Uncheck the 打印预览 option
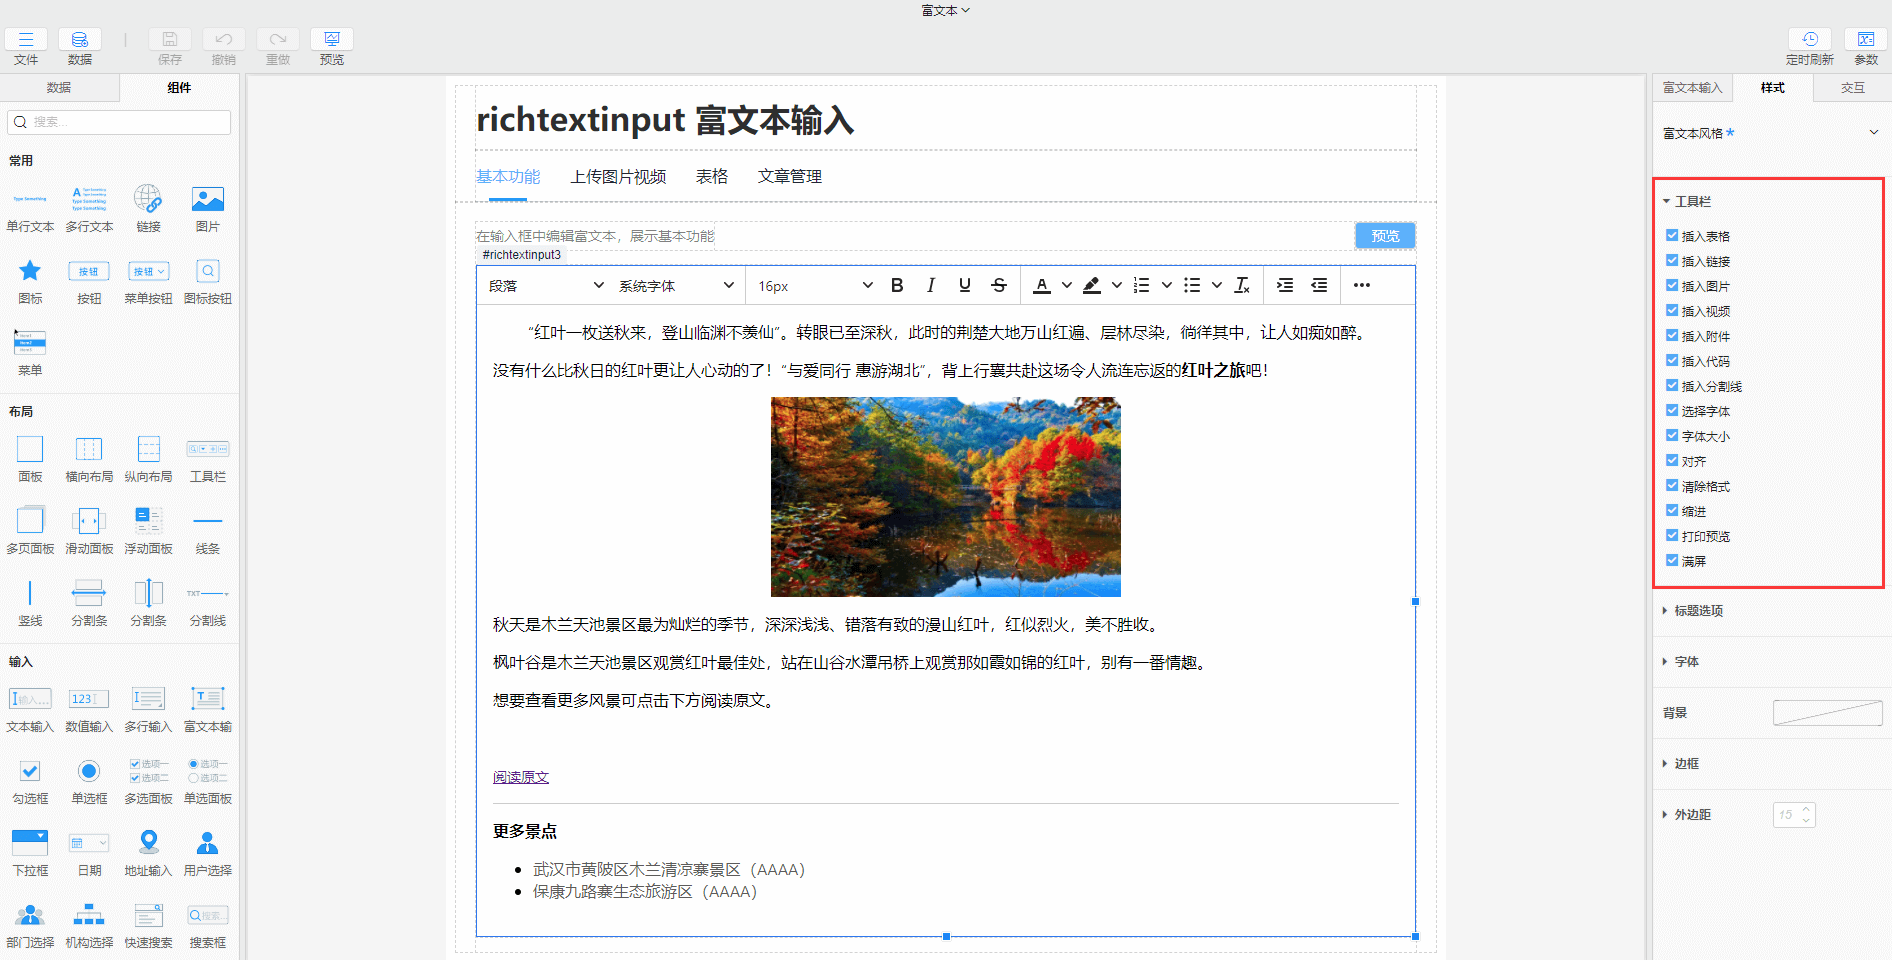1892x960 pixels. [x=1672, y=535]
